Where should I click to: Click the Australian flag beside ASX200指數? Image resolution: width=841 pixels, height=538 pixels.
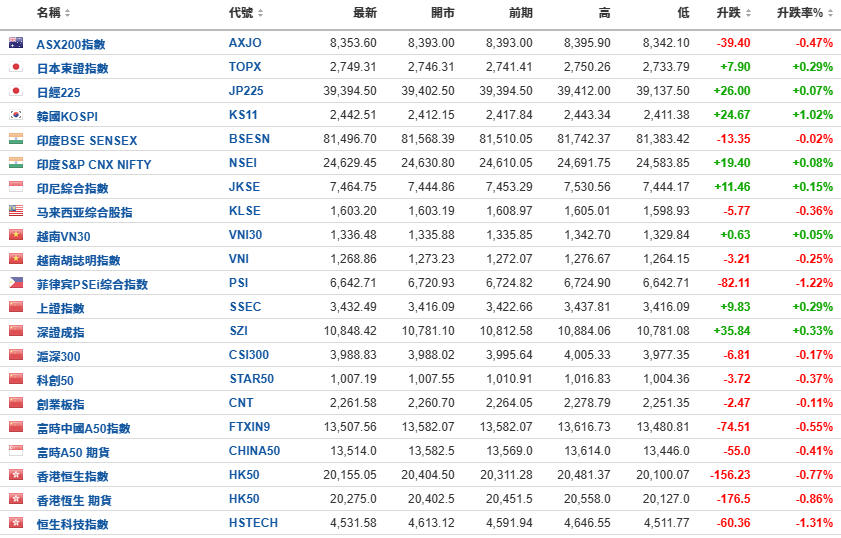click(15, 43)
